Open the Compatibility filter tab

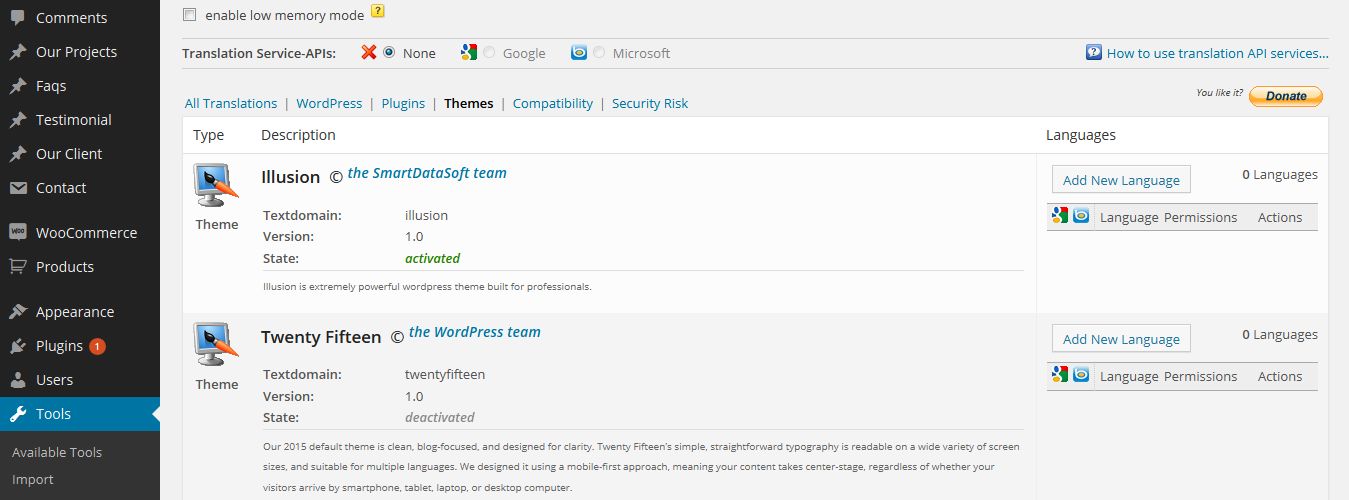tap(553, 103)
